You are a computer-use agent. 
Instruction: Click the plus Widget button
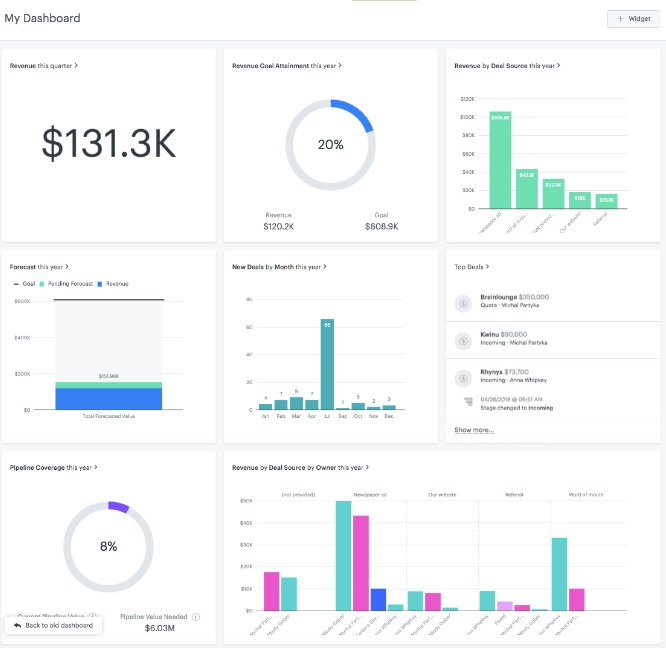633,19
